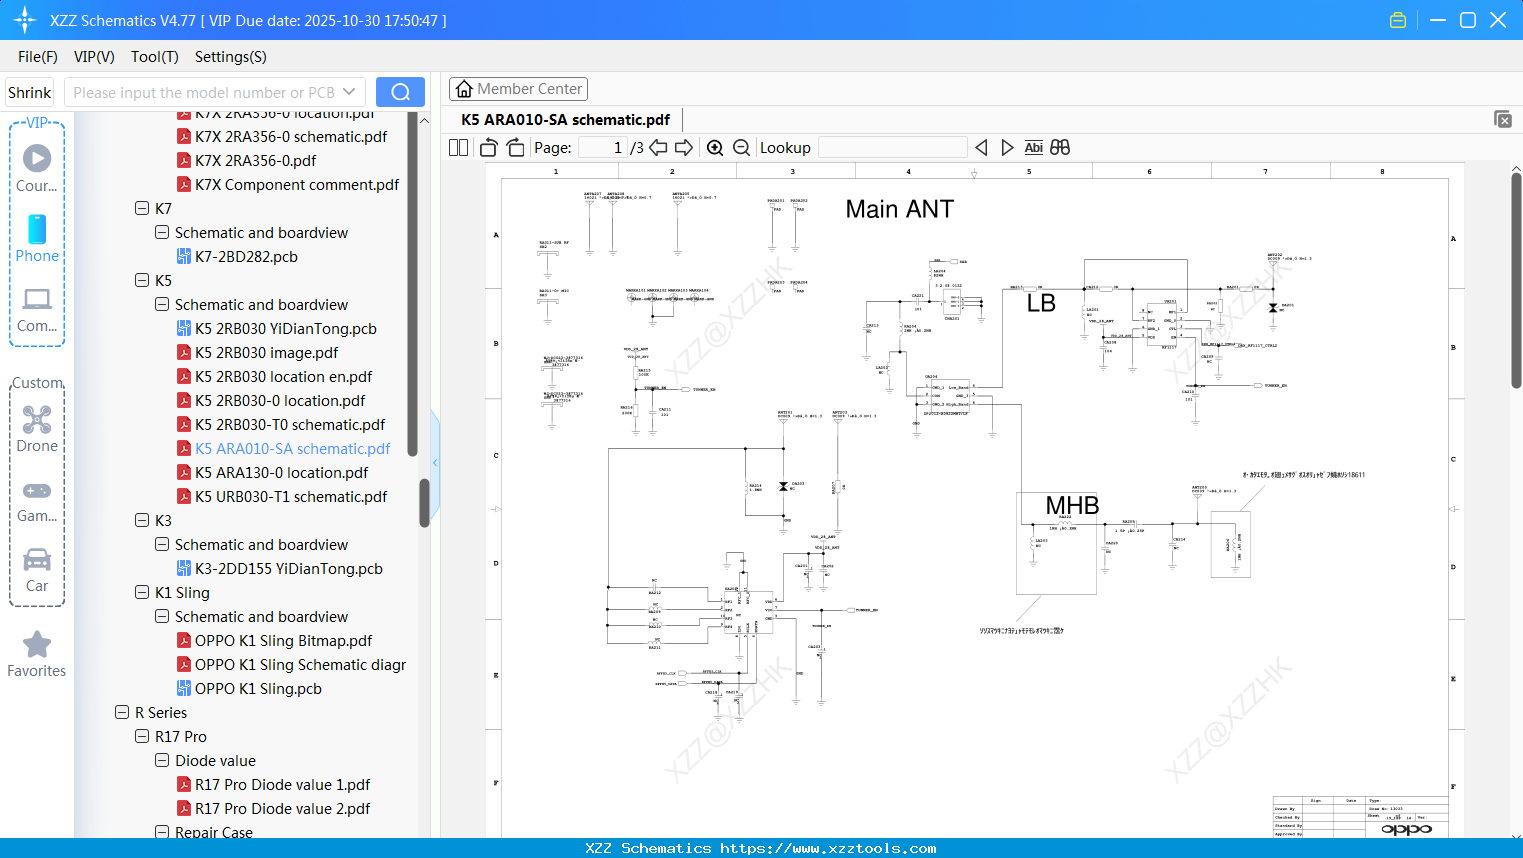Open the Tool(T) menu
Image resolution: width=1523 pixels, height=858 pixels.
[154, 57]
